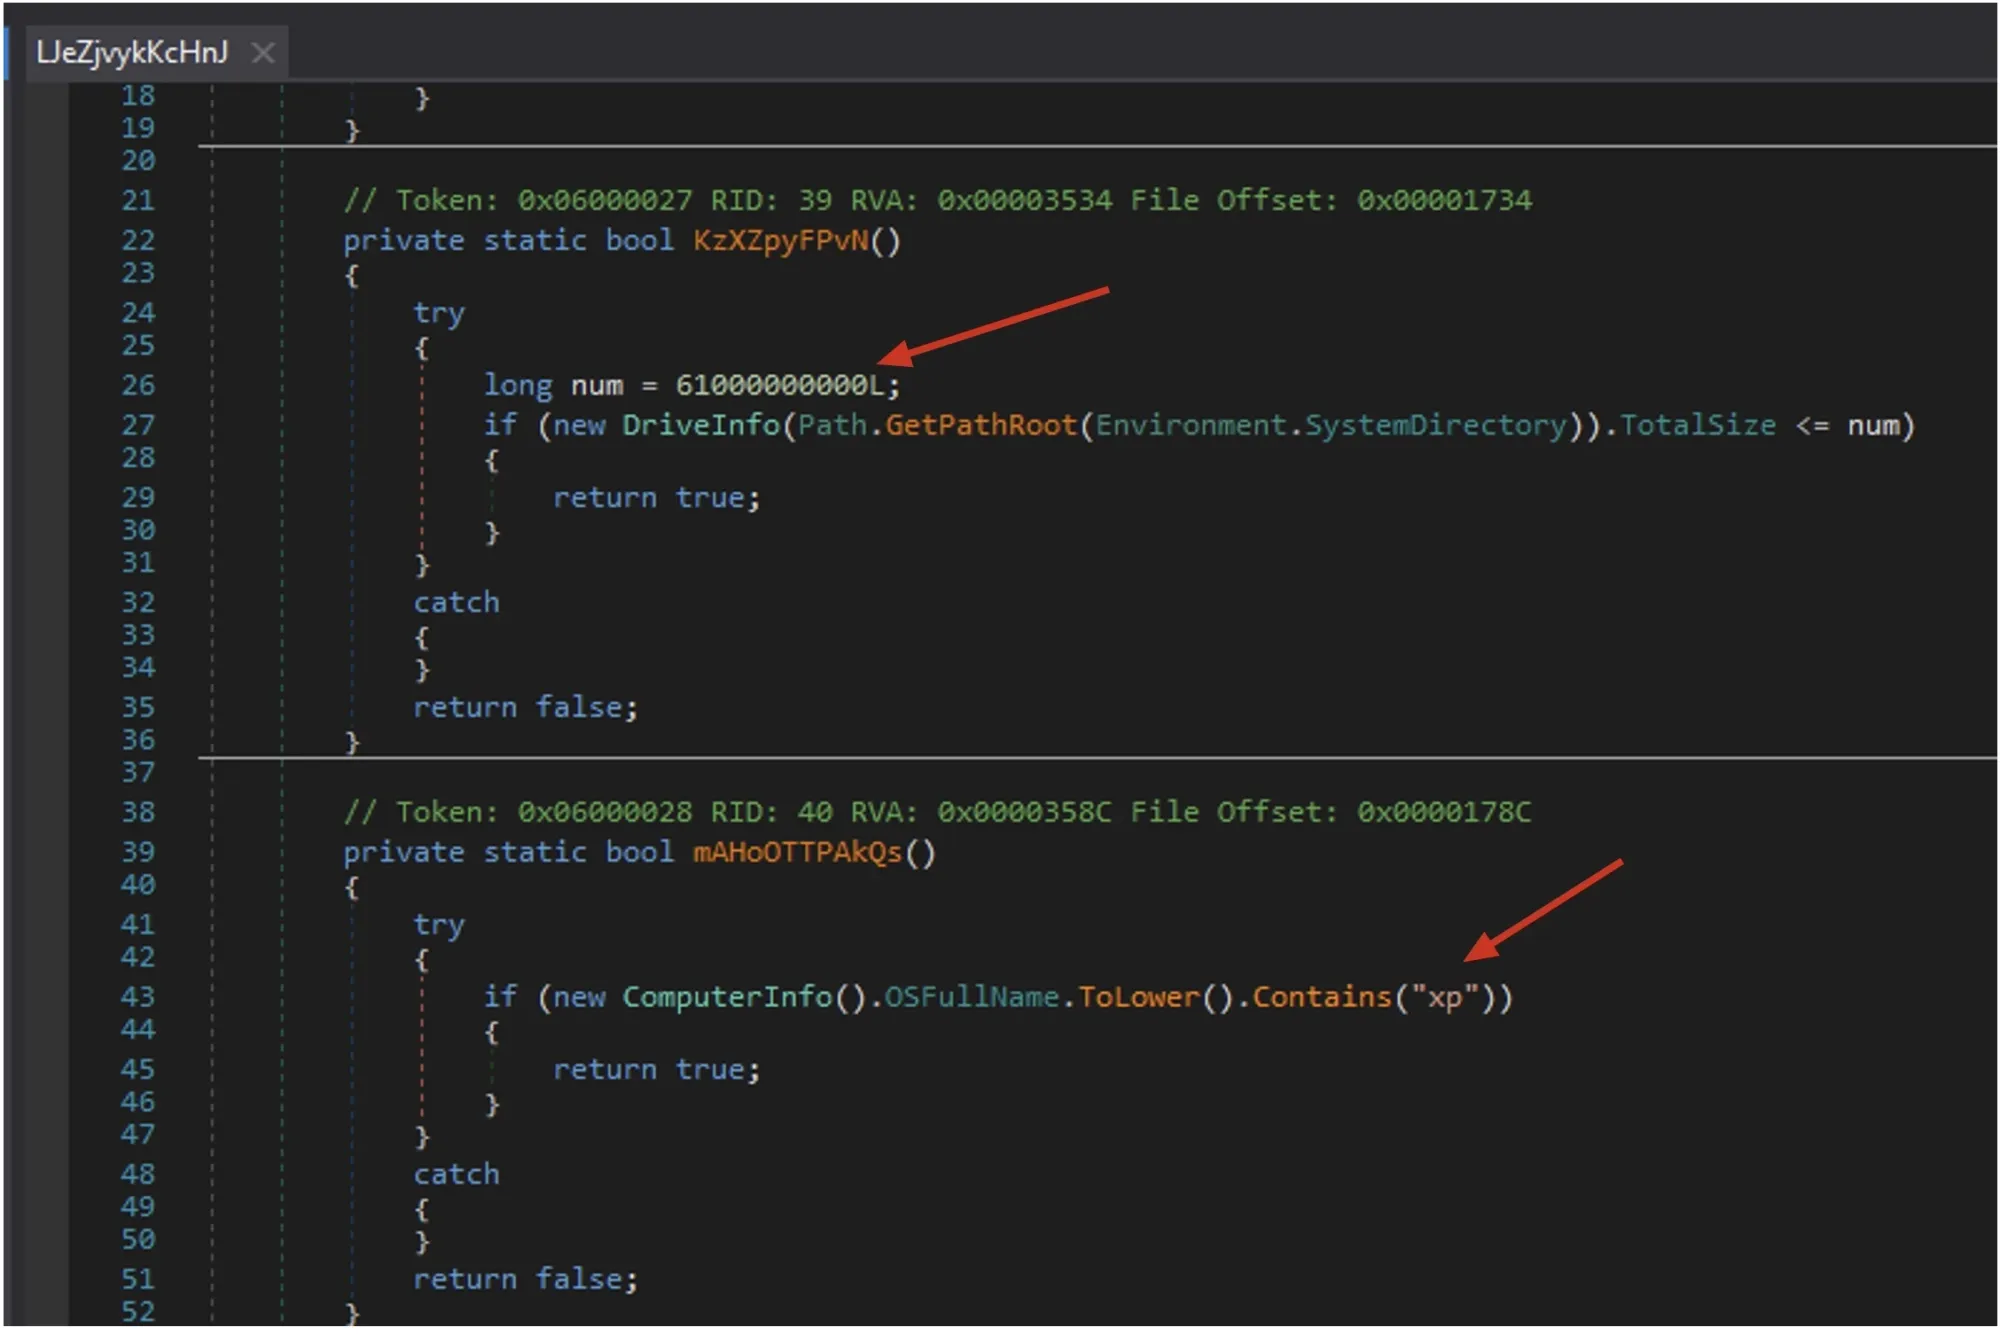Click 'return true;' on line 45
The image size is (2000, 1335).
(657, 1070)
